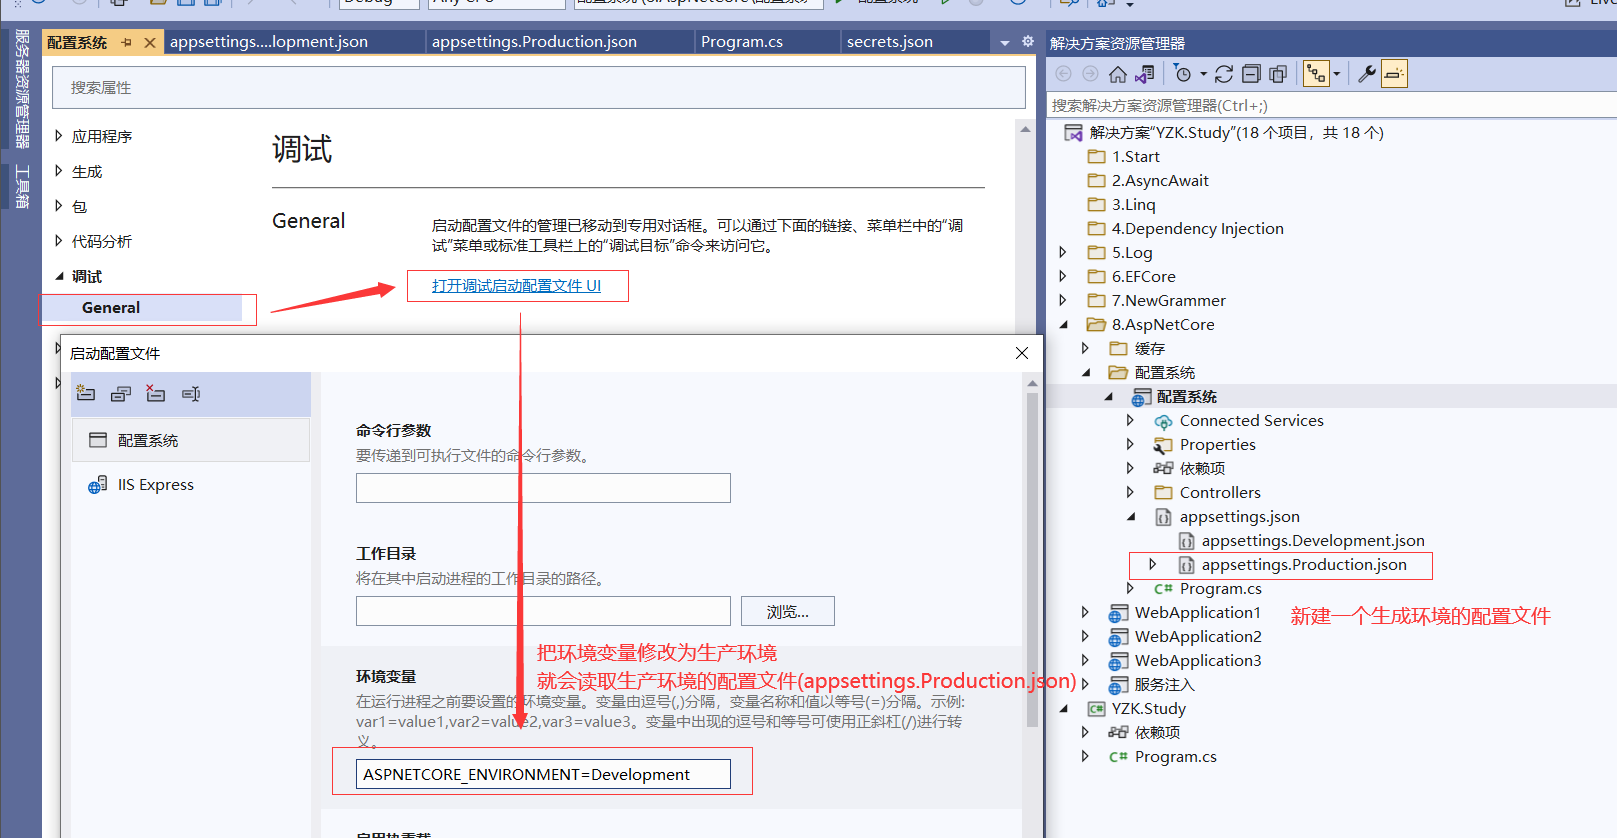Select the IIS Express launch profile
The height and width of the screenshot is (838, 1617).
pyautogui.click(x=190, y=485)
